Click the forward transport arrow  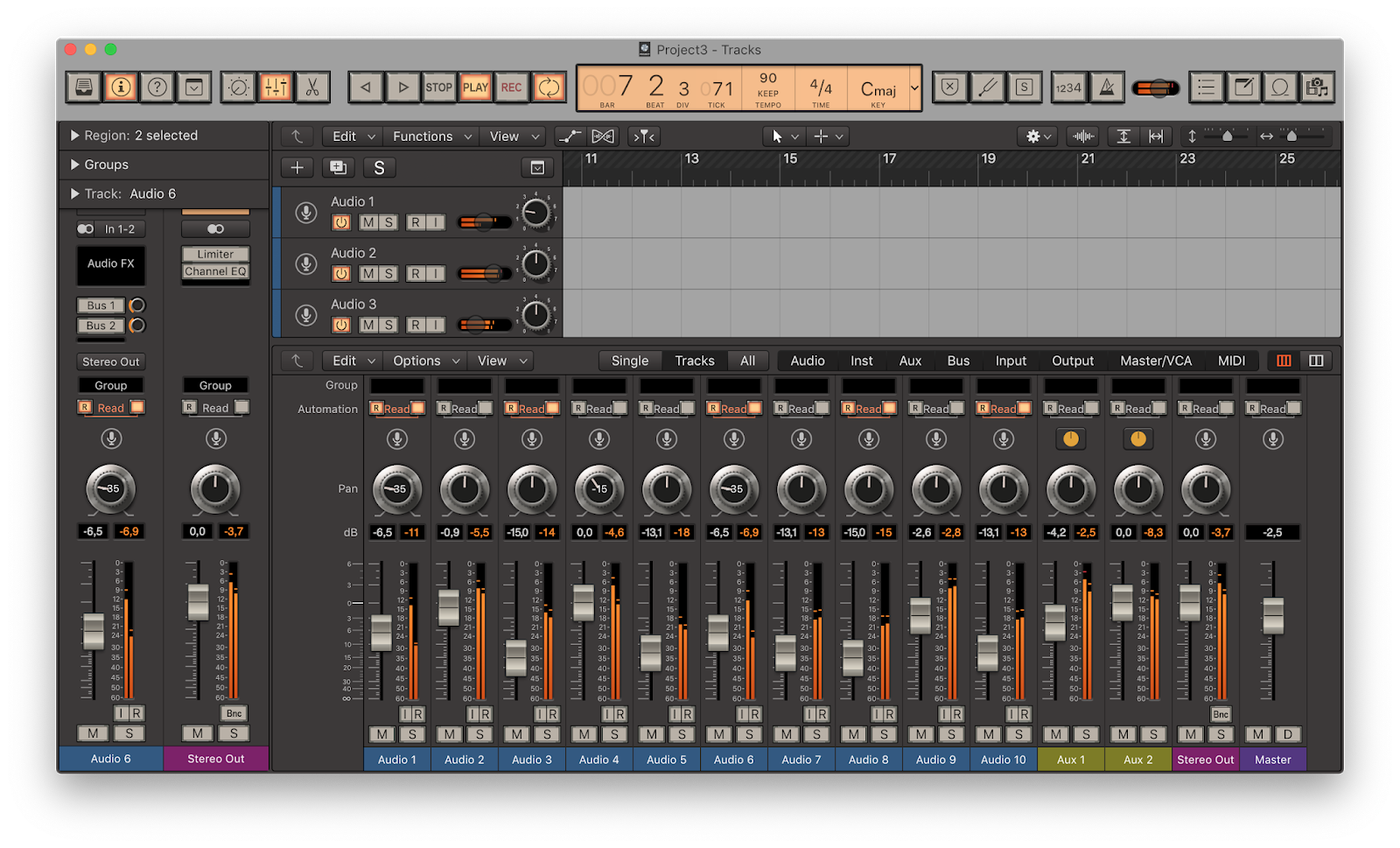click(x=402, y=87)
